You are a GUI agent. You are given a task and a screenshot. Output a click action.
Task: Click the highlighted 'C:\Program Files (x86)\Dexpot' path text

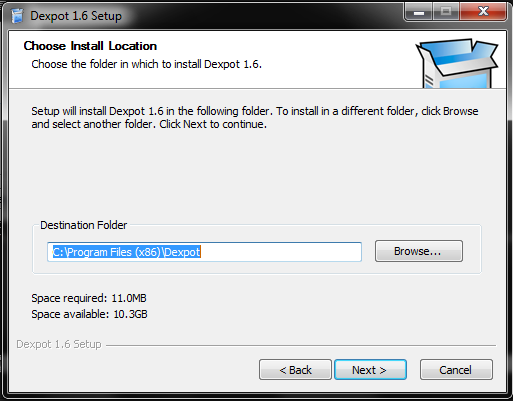click(127, 252)
